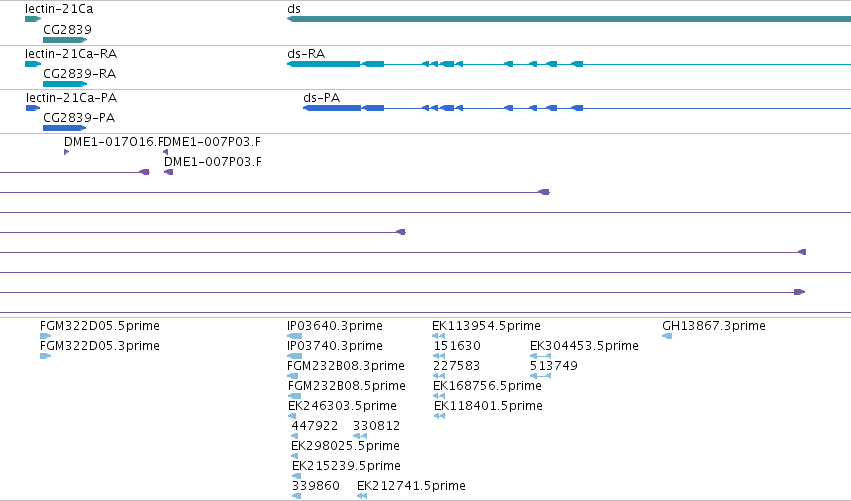Select the long teal ds gene bar
Viewport: 851px width, 501px height.
[569, 19]
